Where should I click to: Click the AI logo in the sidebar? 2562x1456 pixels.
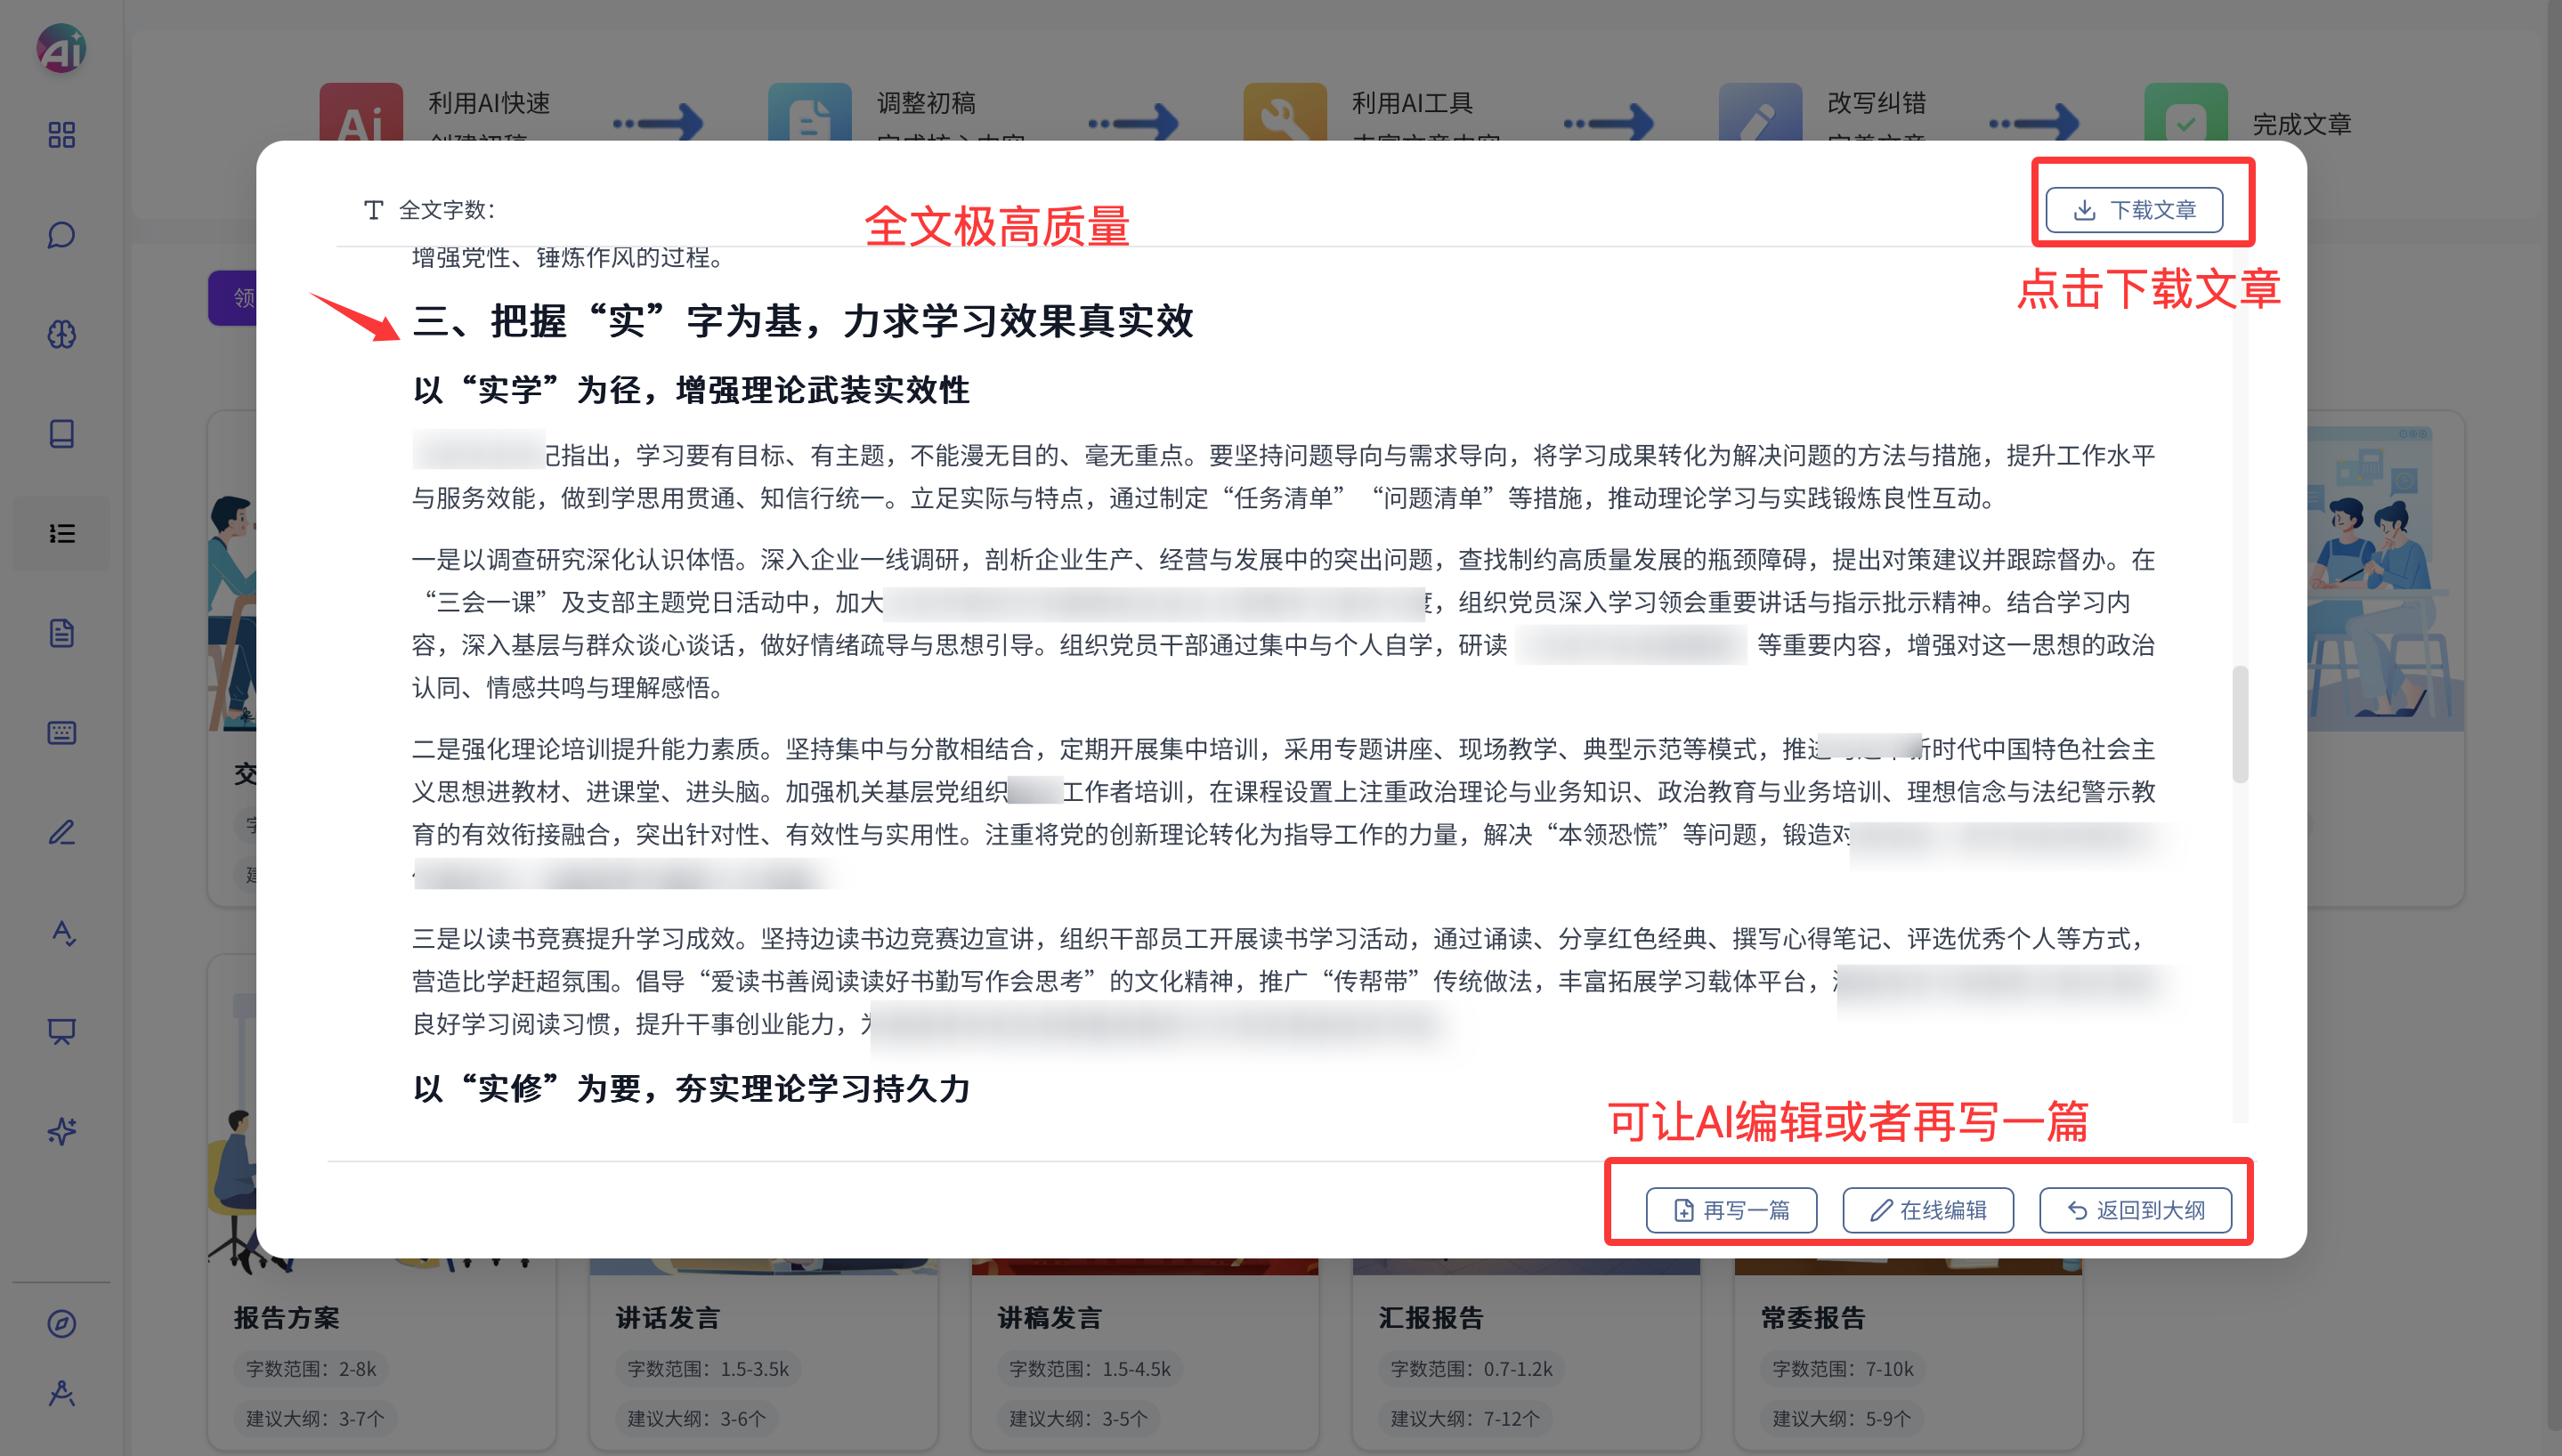click(x=61, y=48)
